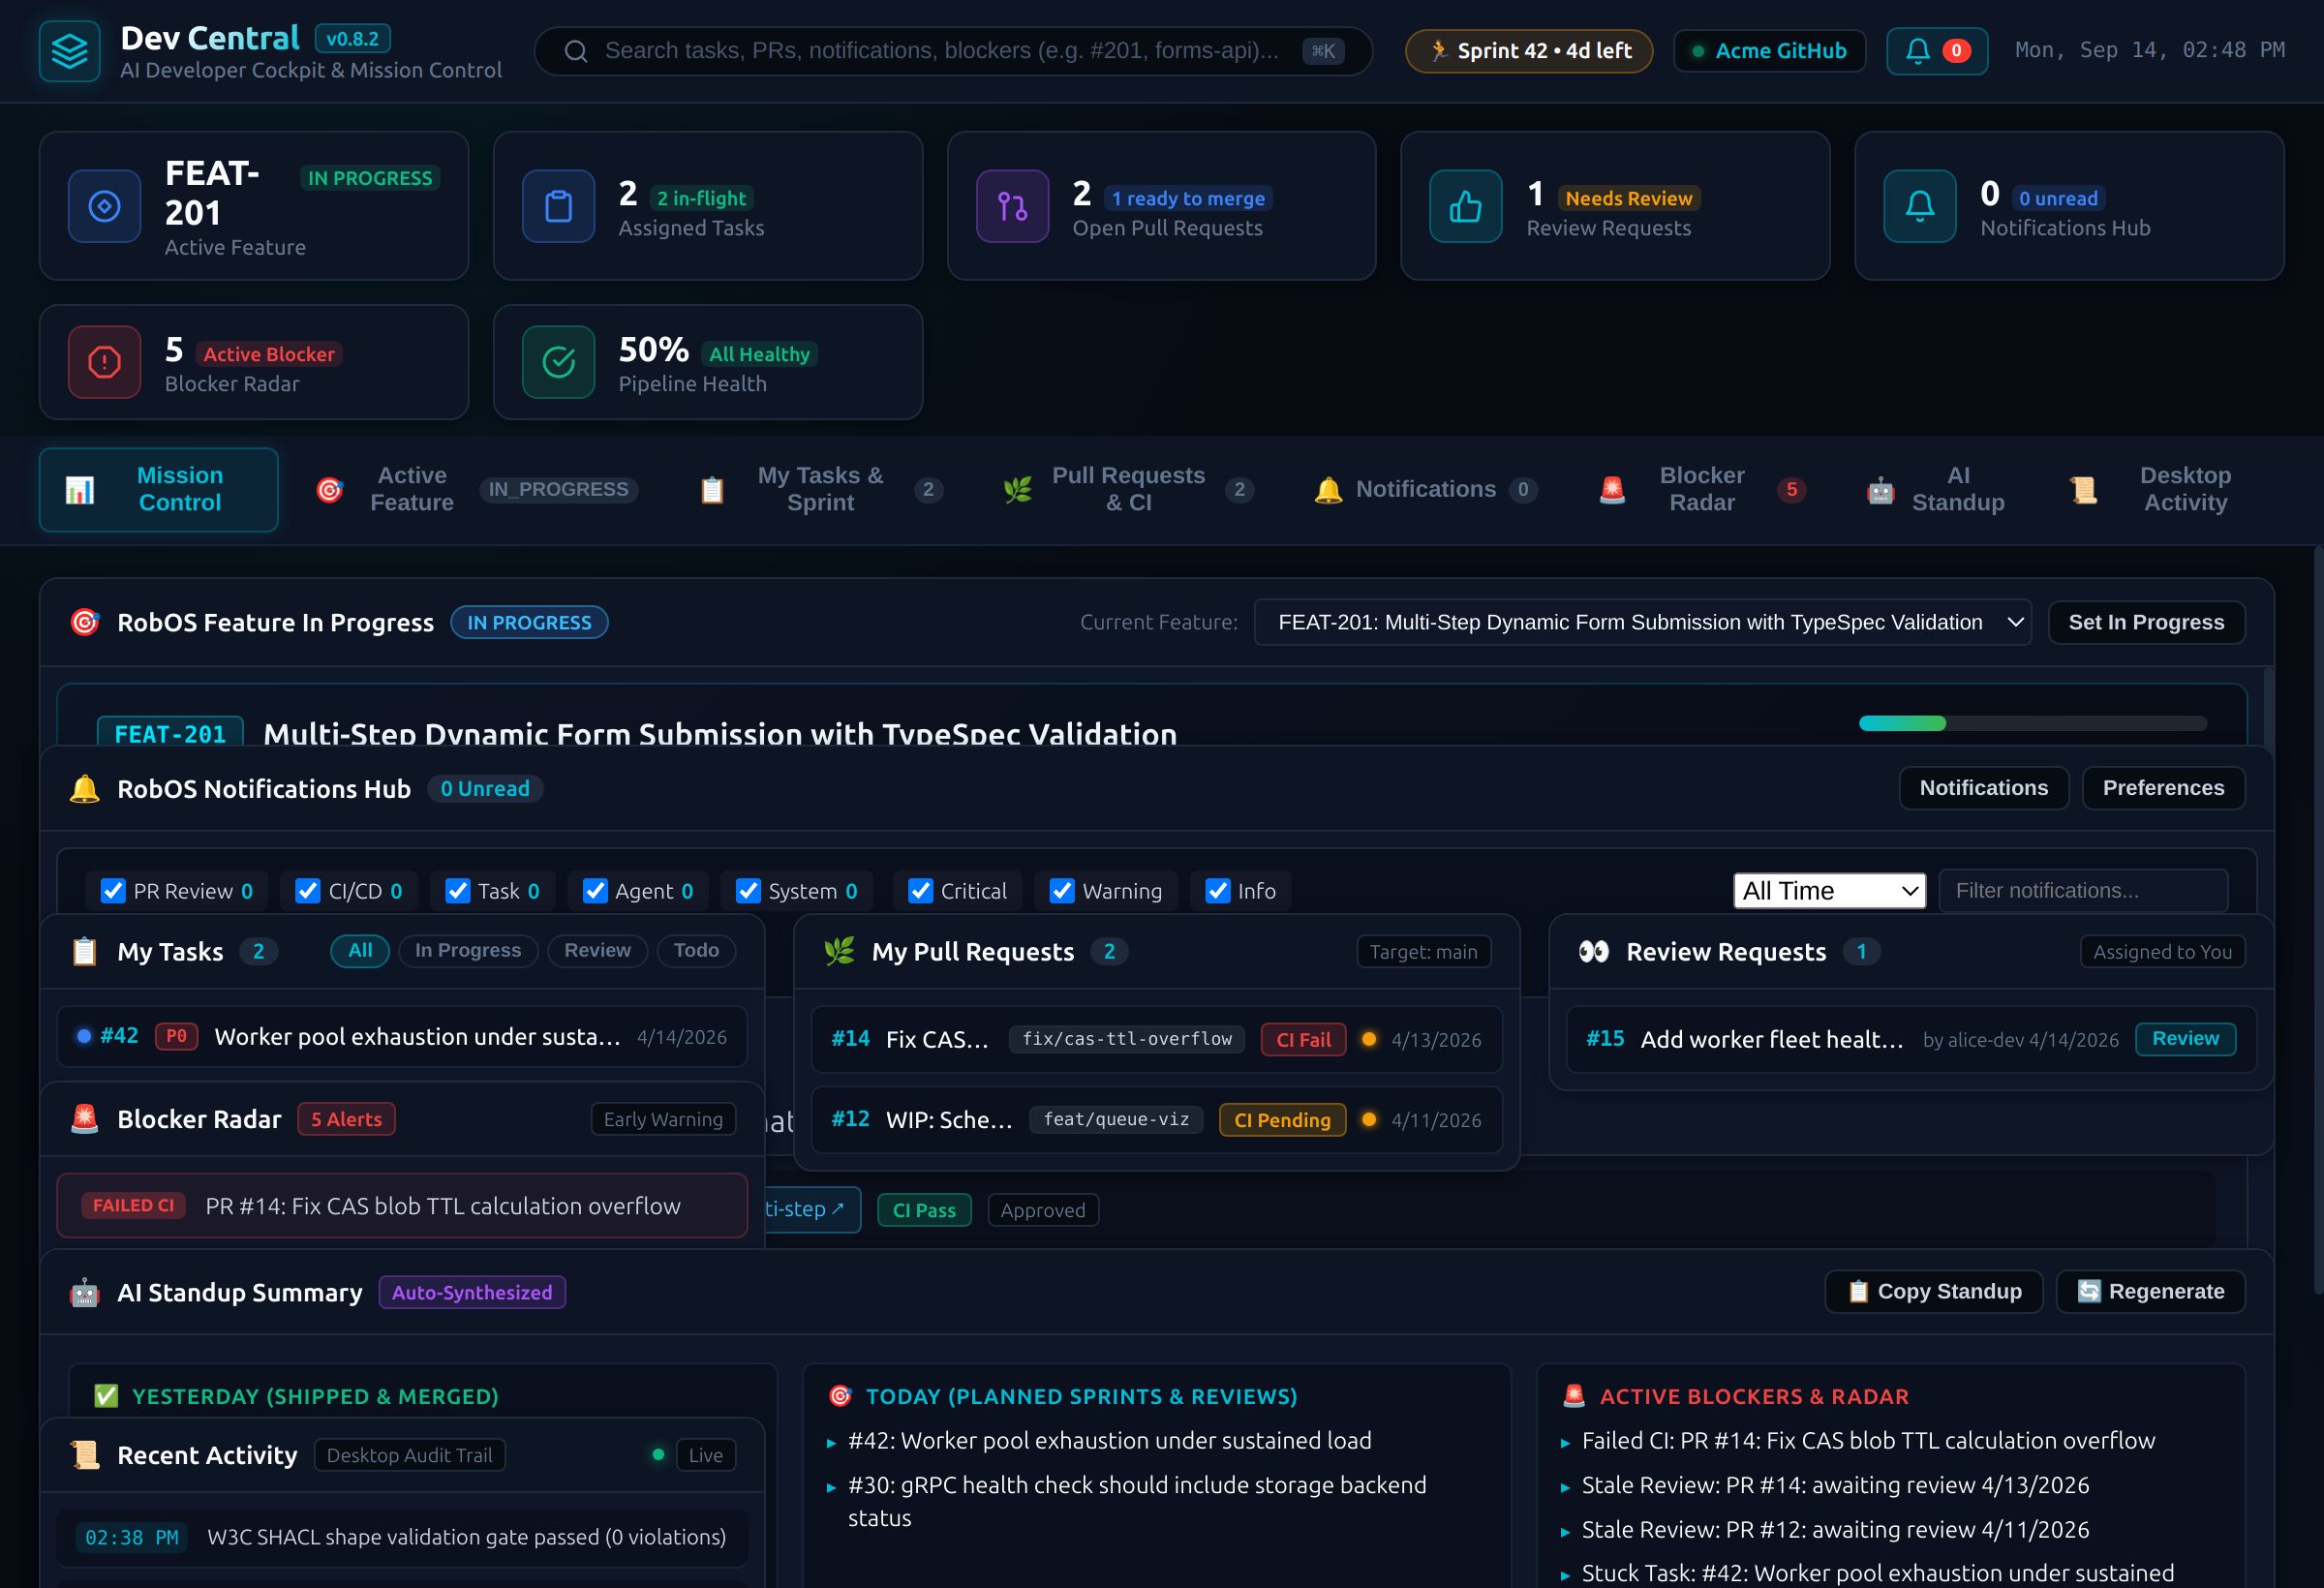Toggle the Agent notification checkbox
Image resolution: width=2324 pixels, height=1588 pixels.
pyautogui.click(x=595, y=890)
